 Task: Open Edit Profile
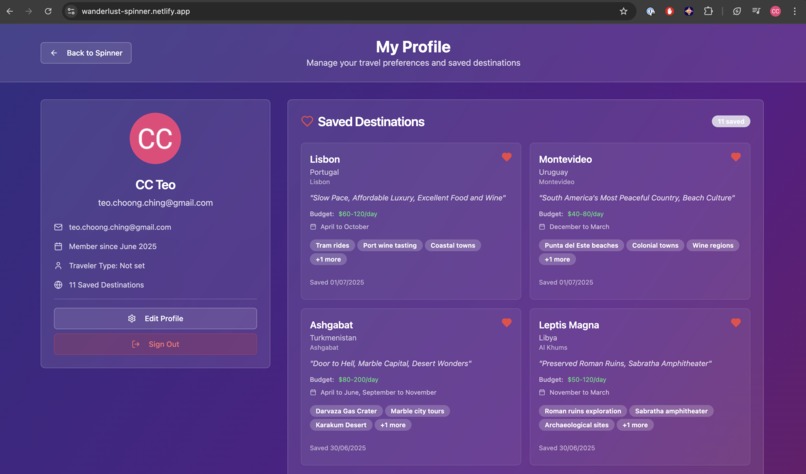tap(155, 318)
